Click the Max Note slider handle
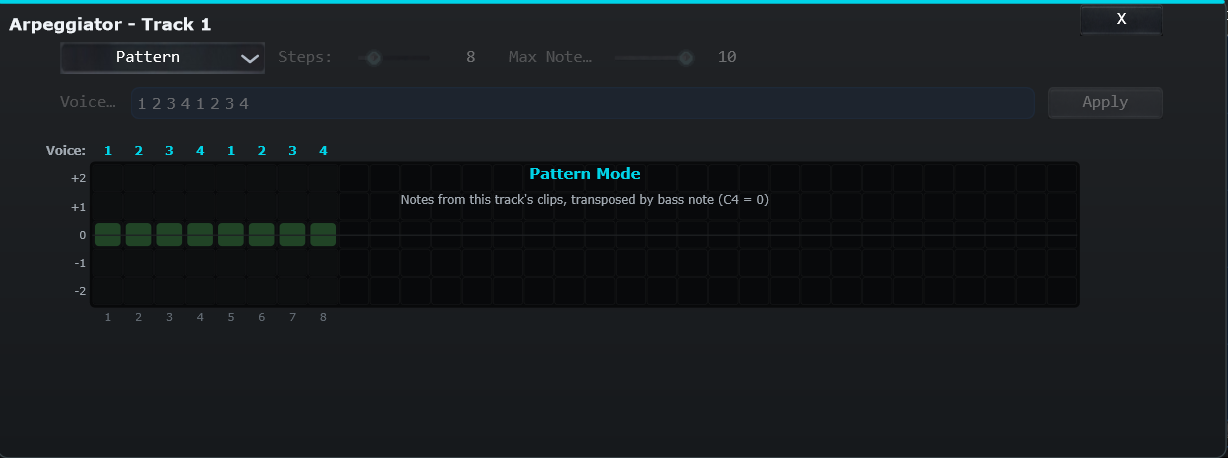This screenshot has height=458, width=1228. pyautogui.click(x=686, y=58)
